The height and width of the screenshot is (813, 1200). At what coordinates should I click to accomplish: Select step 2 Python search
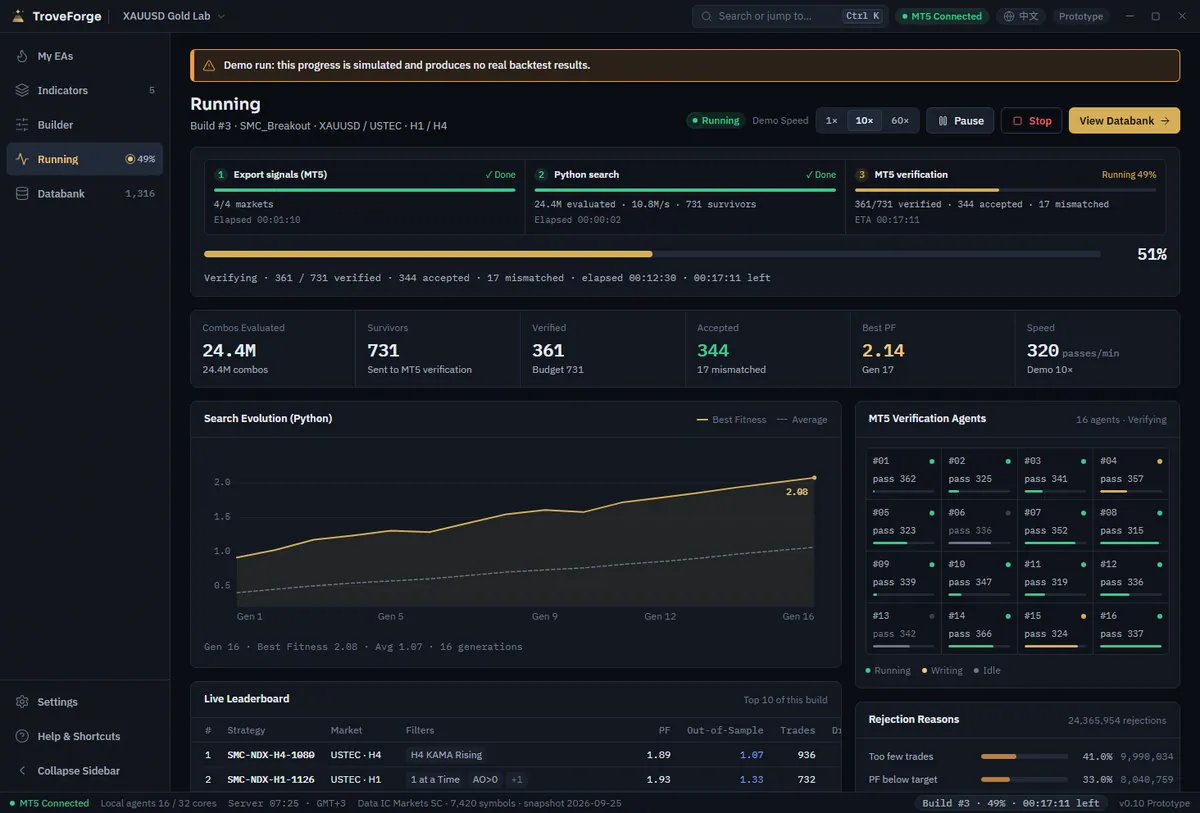click(x=685, y=198)
